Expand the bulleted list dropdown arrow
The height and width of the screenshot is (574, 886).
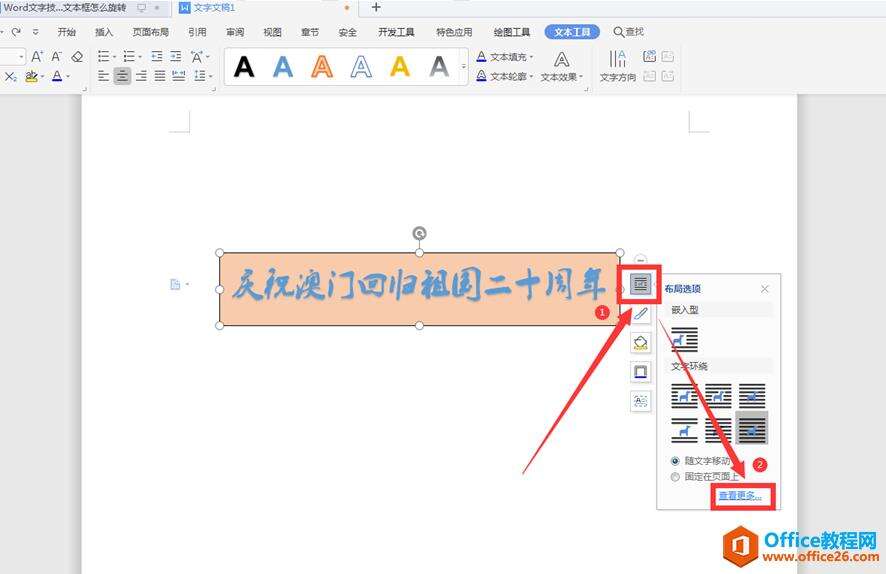click(114, 56)
